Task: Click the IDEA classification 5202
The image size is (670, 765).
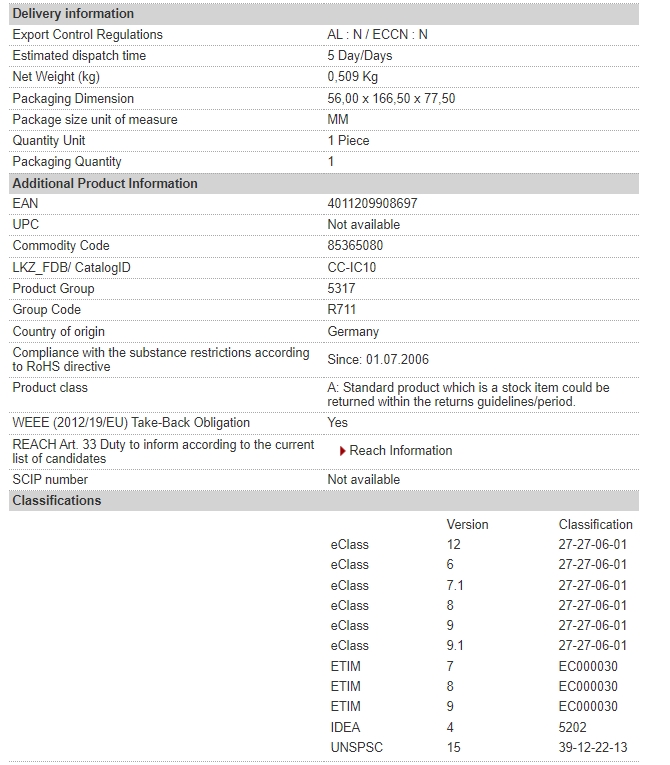Action: coord(572,727)
